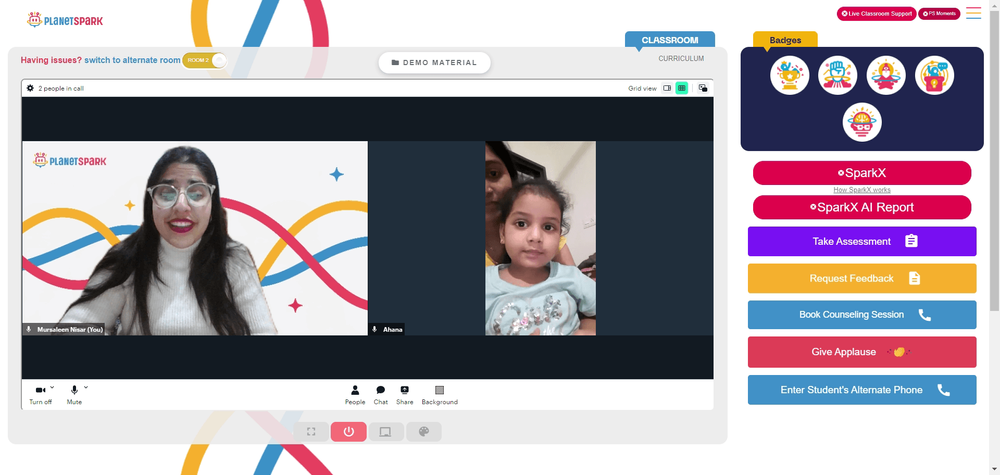Open the Badges tab
This screenshot has height=475, width=1000.
pos(785,40)
